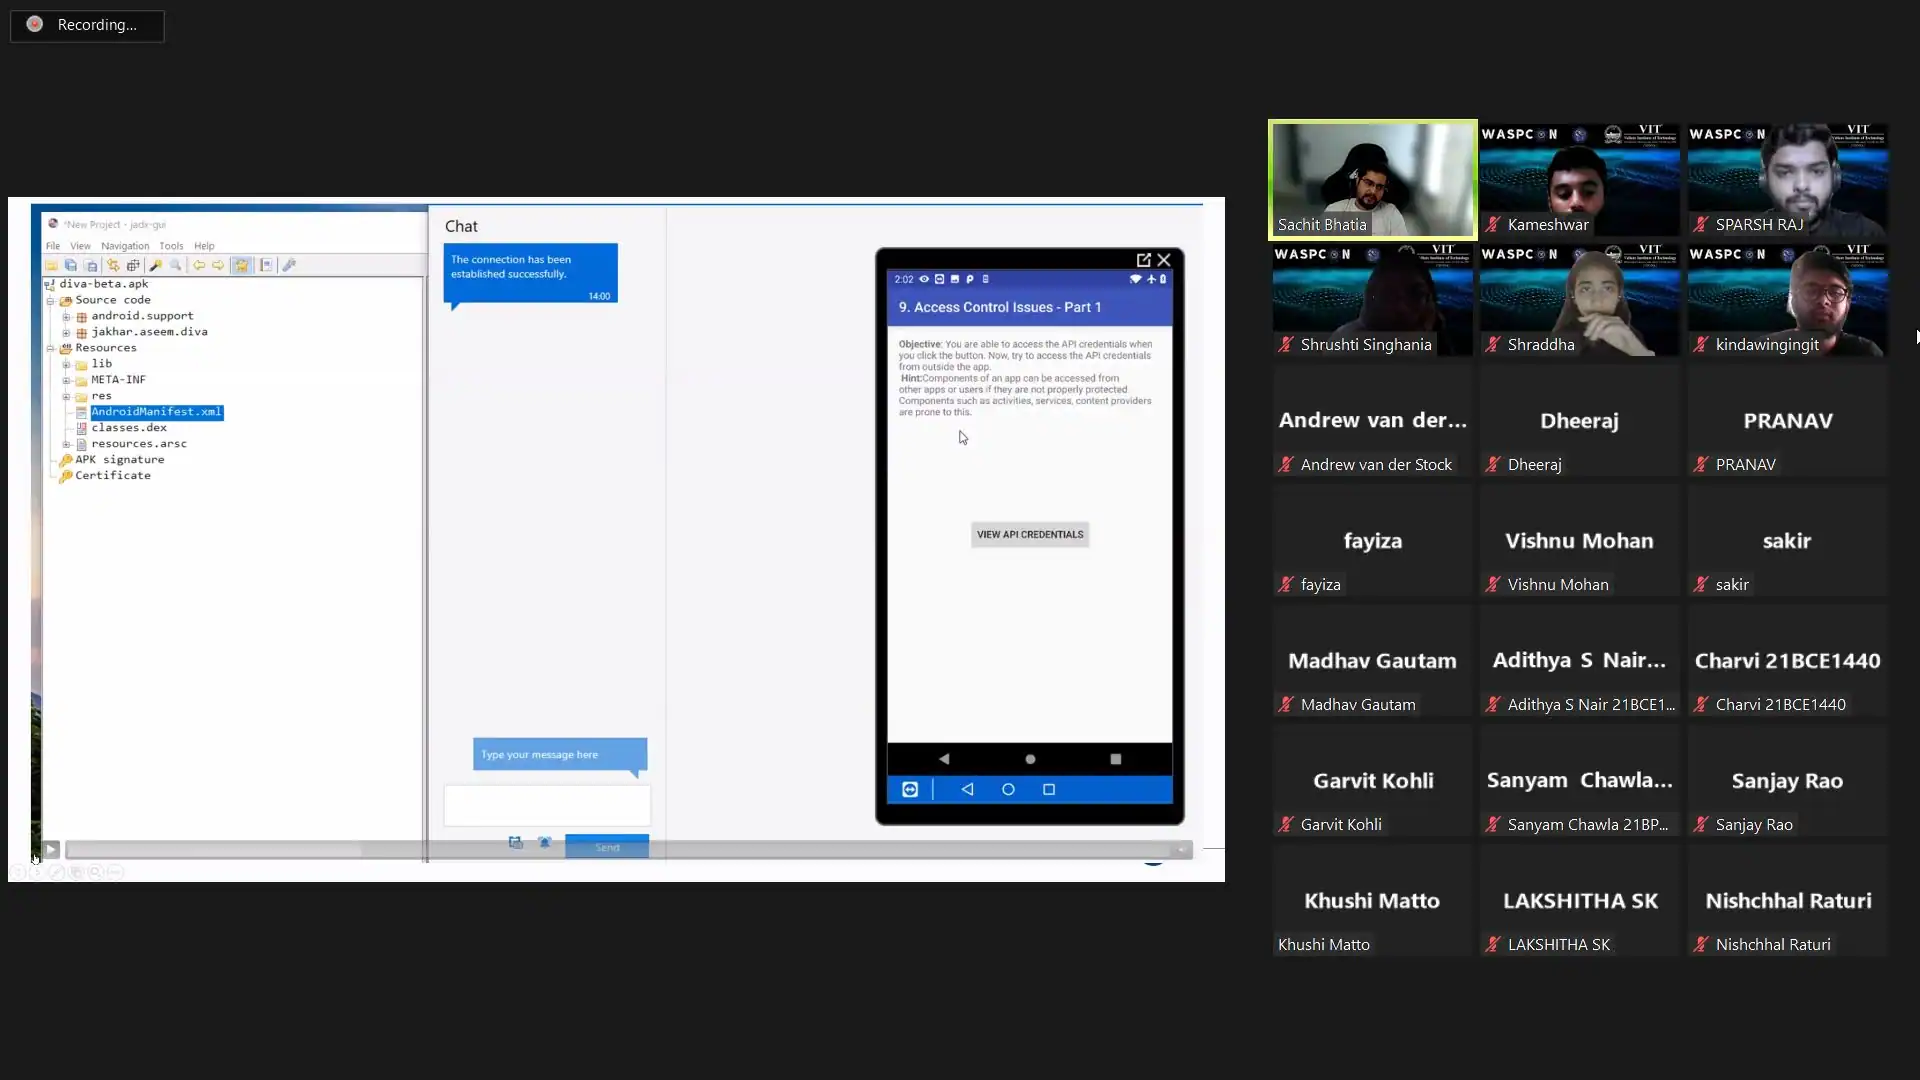The width and height of the screenshot is (1920, 1080).
Task: Click the chat message input box
Action: point(546,806)
